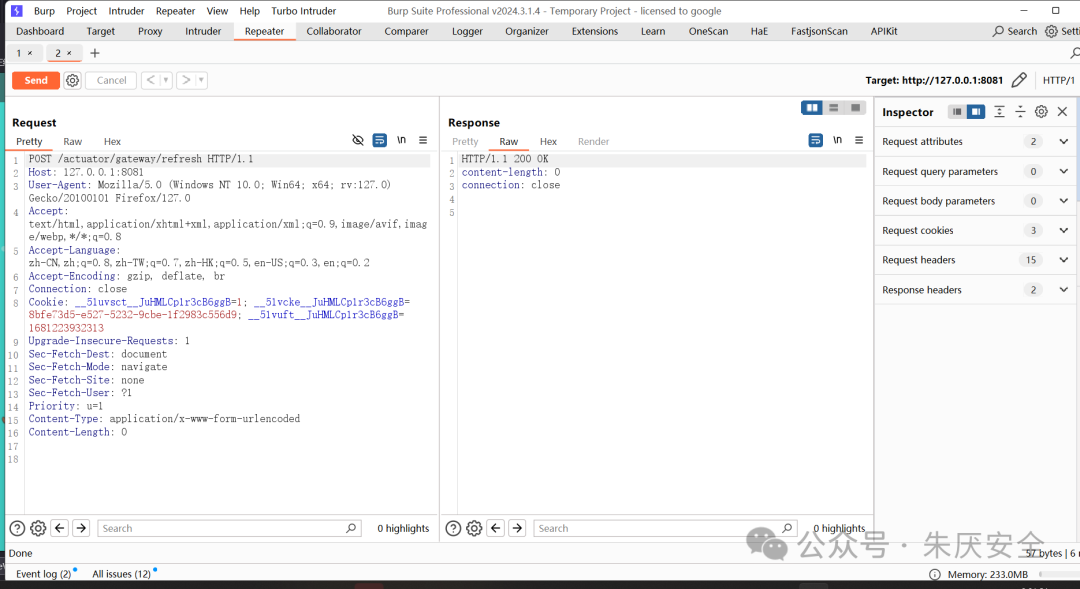Open the back history dropdown arrow
Viewport: 1080px width, 589px height.
click(x=166, y=81)
